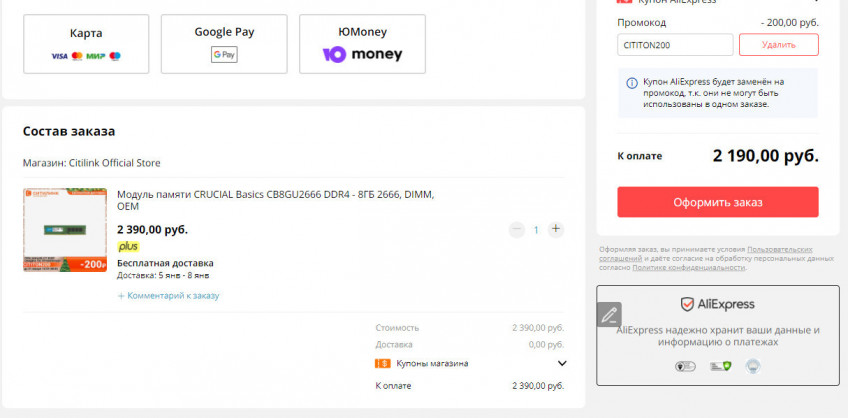The image size is (848, 418).
Task: Click the Удалить promo code button
Action: pos(779,45)
